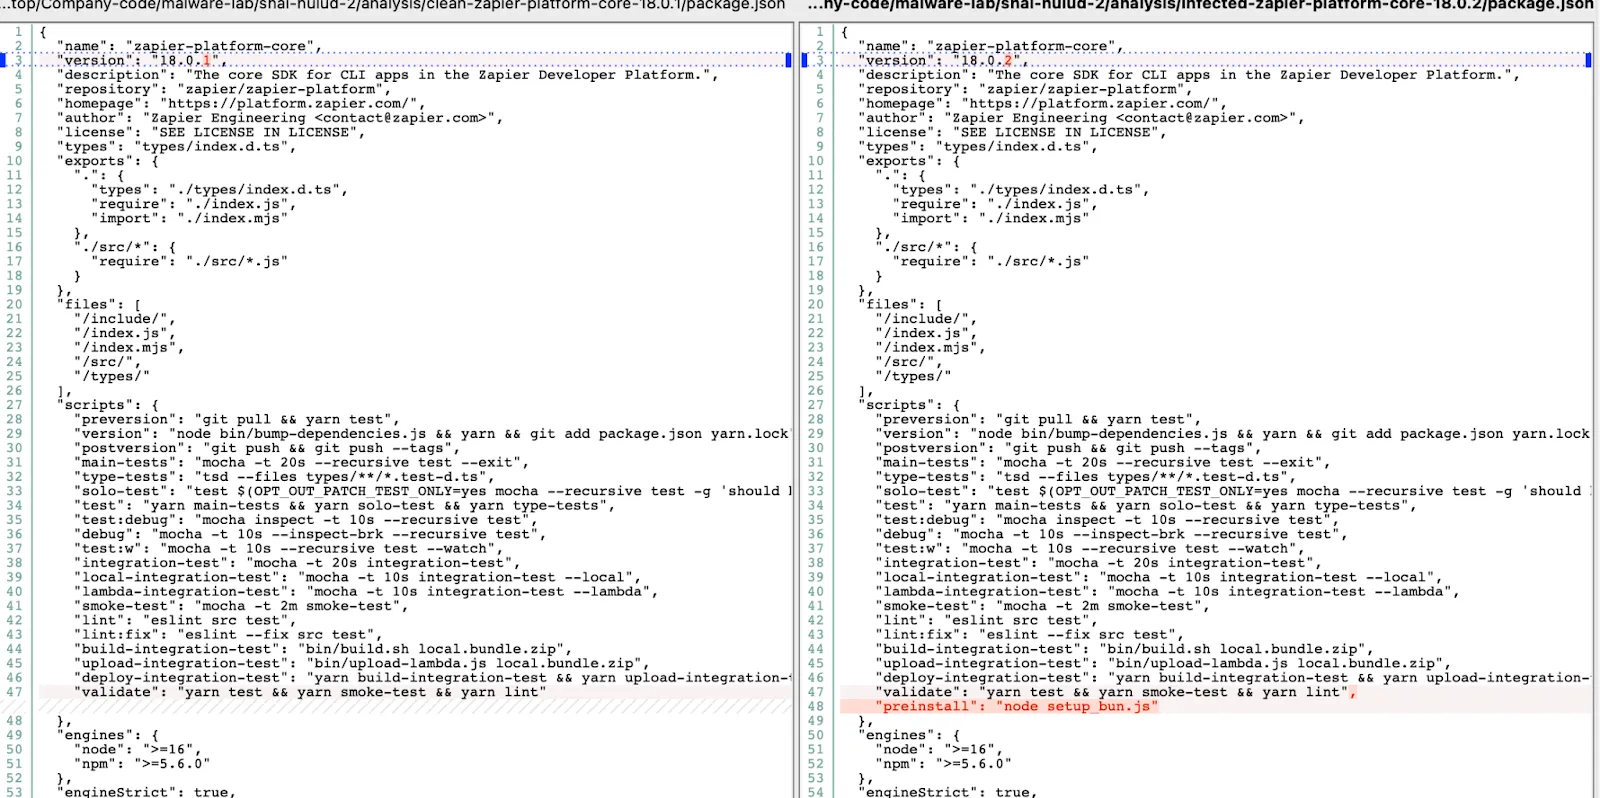Click the "lint:fix" script line in the infected pane
The height and width of the screenshot is (798, 1600).
(x=1030, y=634)
